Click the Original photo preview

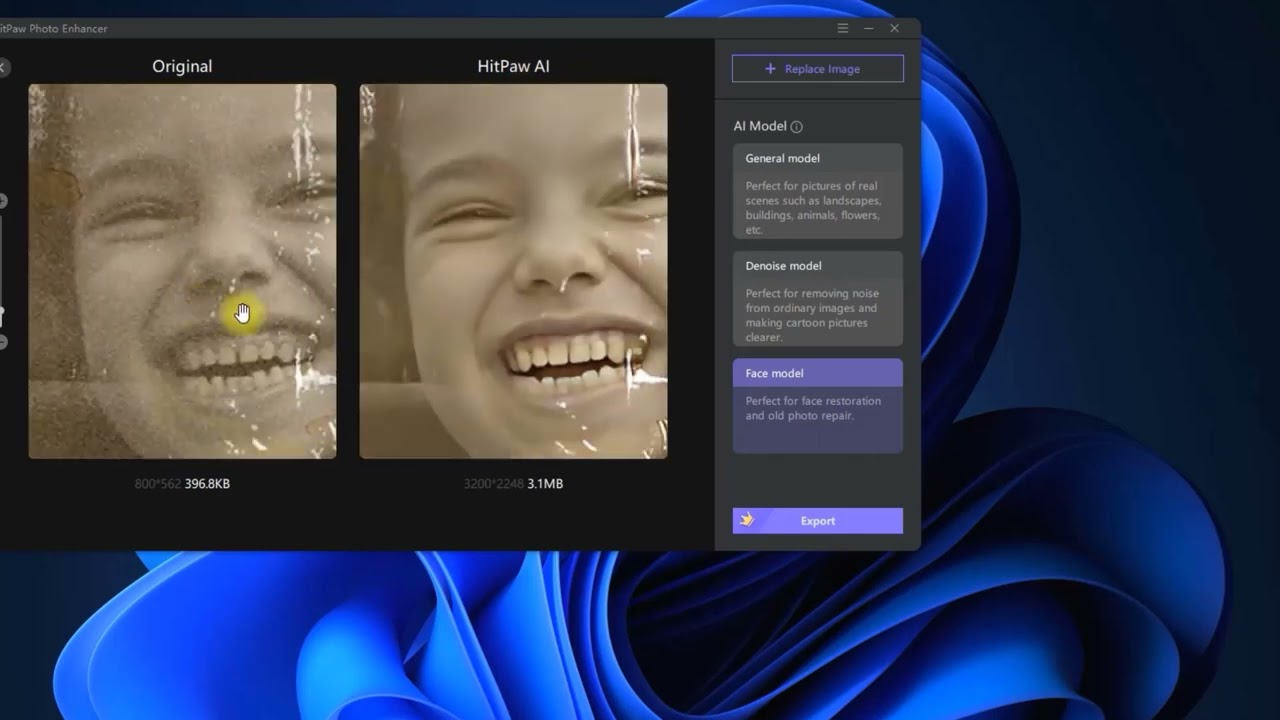(182, 271)
